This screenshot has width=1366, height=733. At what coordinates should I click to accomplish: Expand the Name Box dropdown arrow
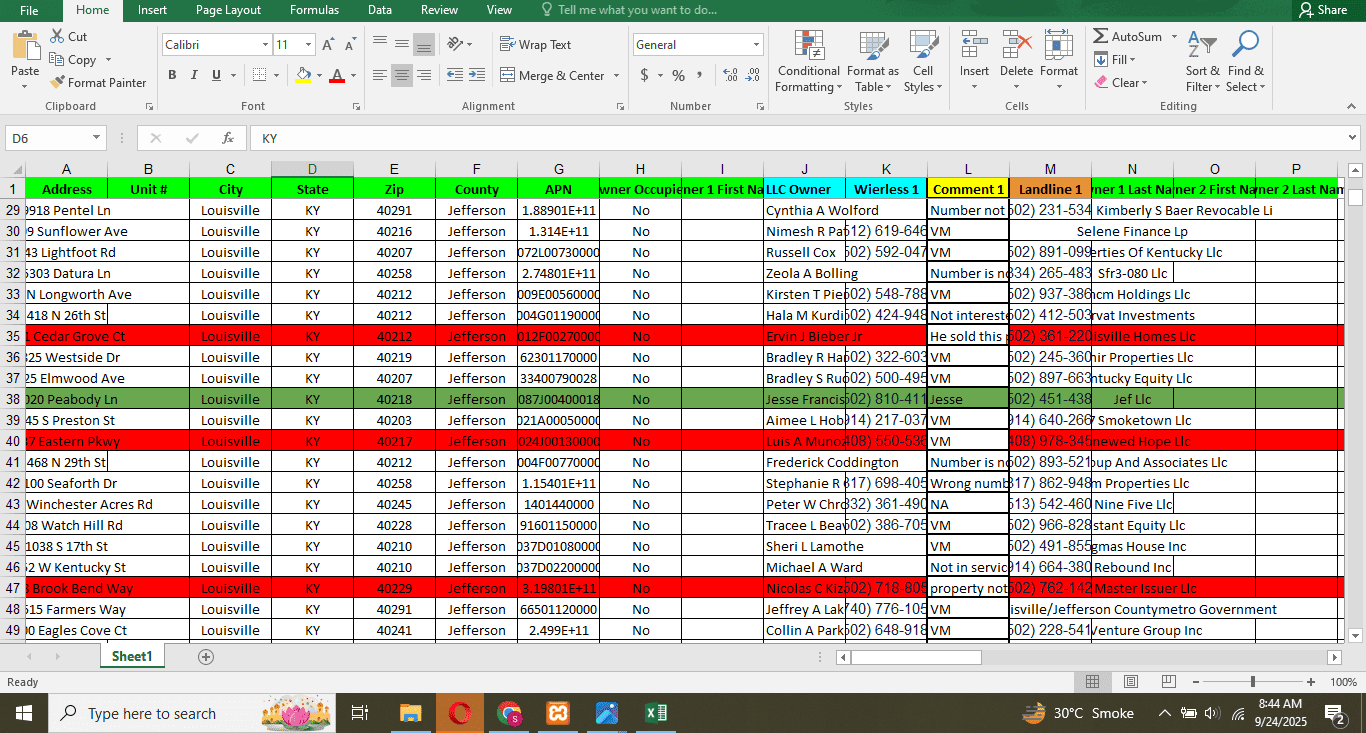pyautogui.click(x=97, y=138)
